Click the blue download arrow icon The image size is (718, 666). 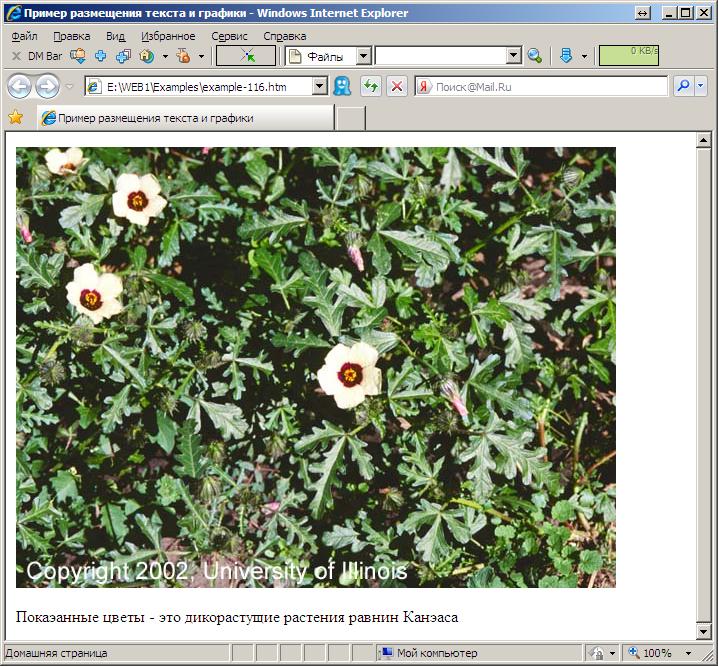566,56
